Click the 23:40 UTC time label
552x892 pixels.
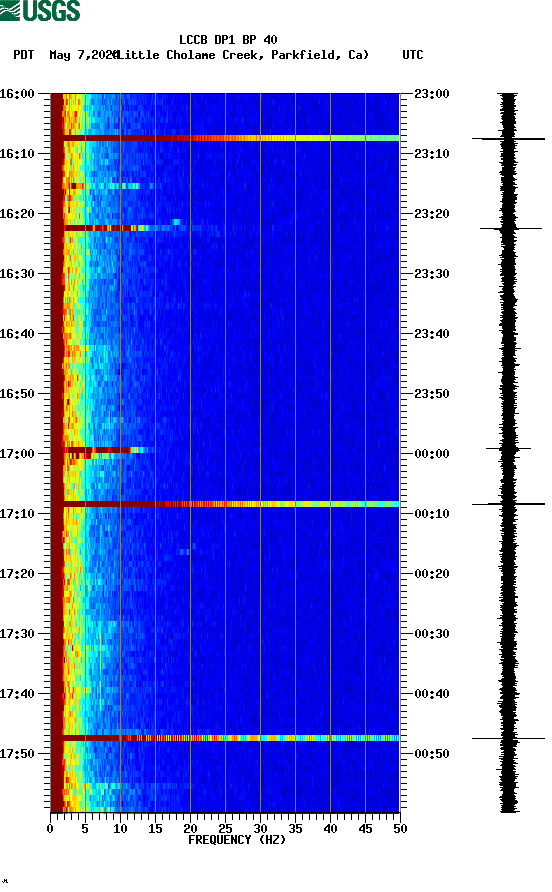pyautogui.click(x=432, y=333)
